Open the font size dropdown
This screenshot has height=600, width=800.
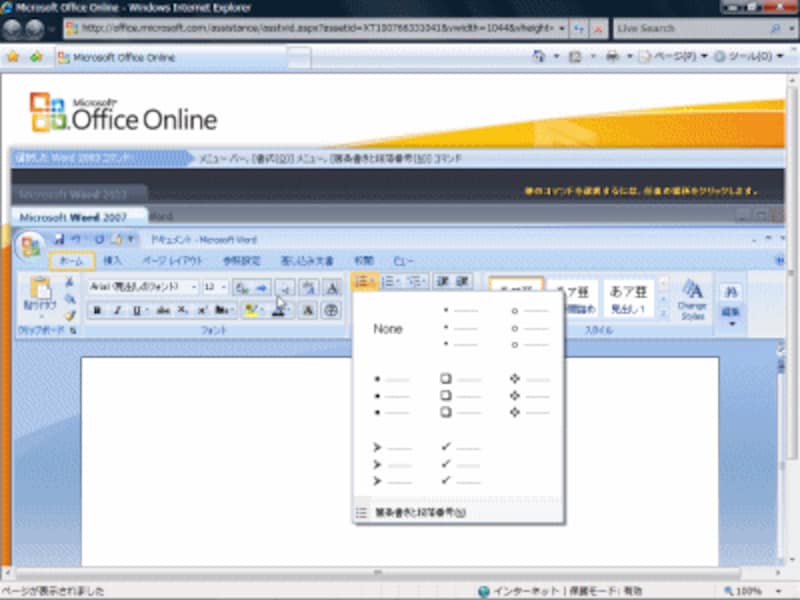click(223, 286)
